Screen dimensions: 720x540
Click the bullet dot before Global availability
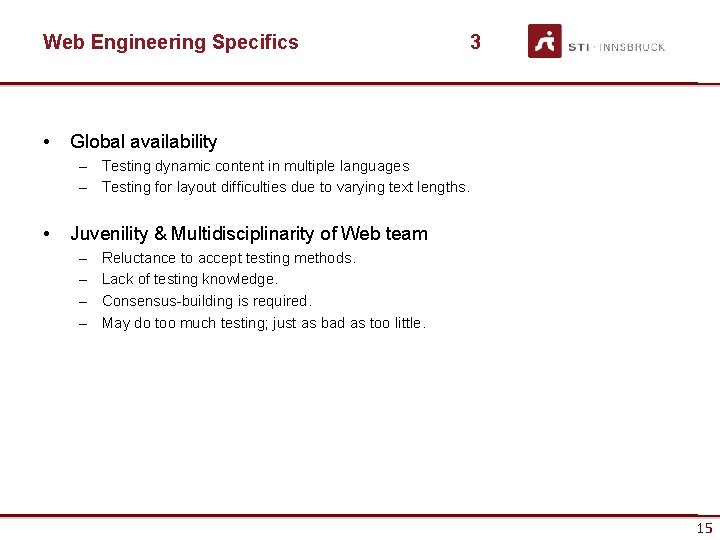point(46,142)
